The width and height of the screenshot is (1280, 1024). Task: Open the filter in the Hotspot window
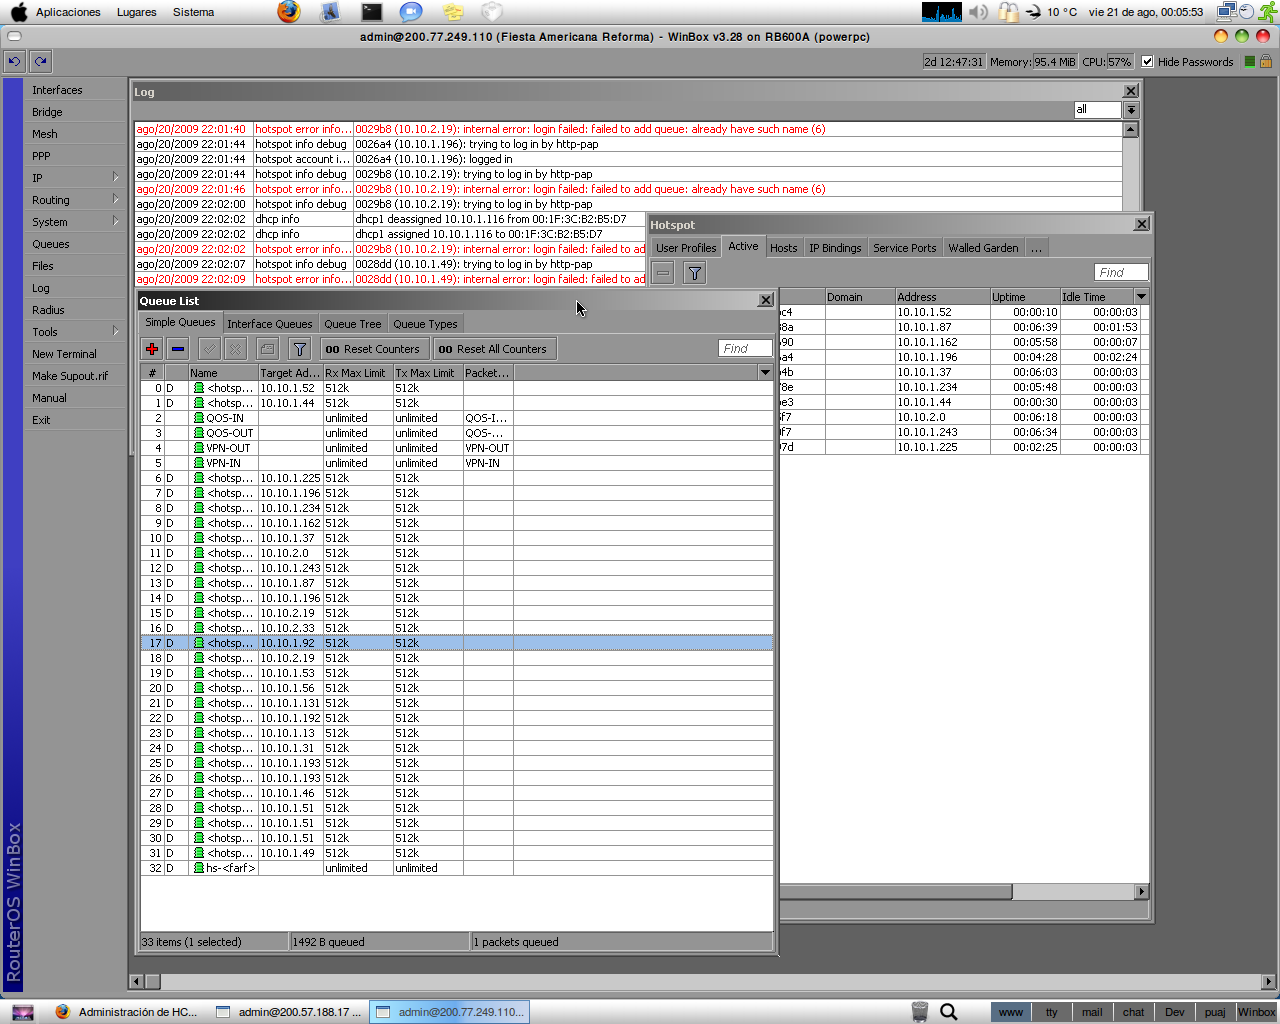(x=694, y=271)
